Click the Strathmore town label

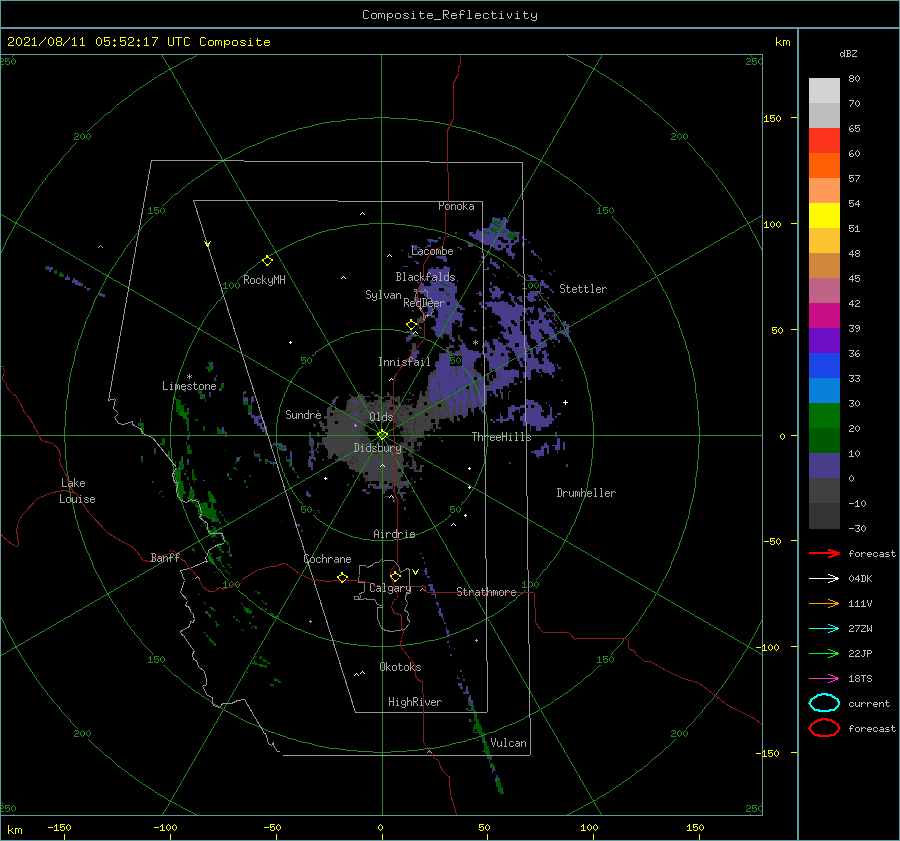pyautogui.click(x=486, y=592)
